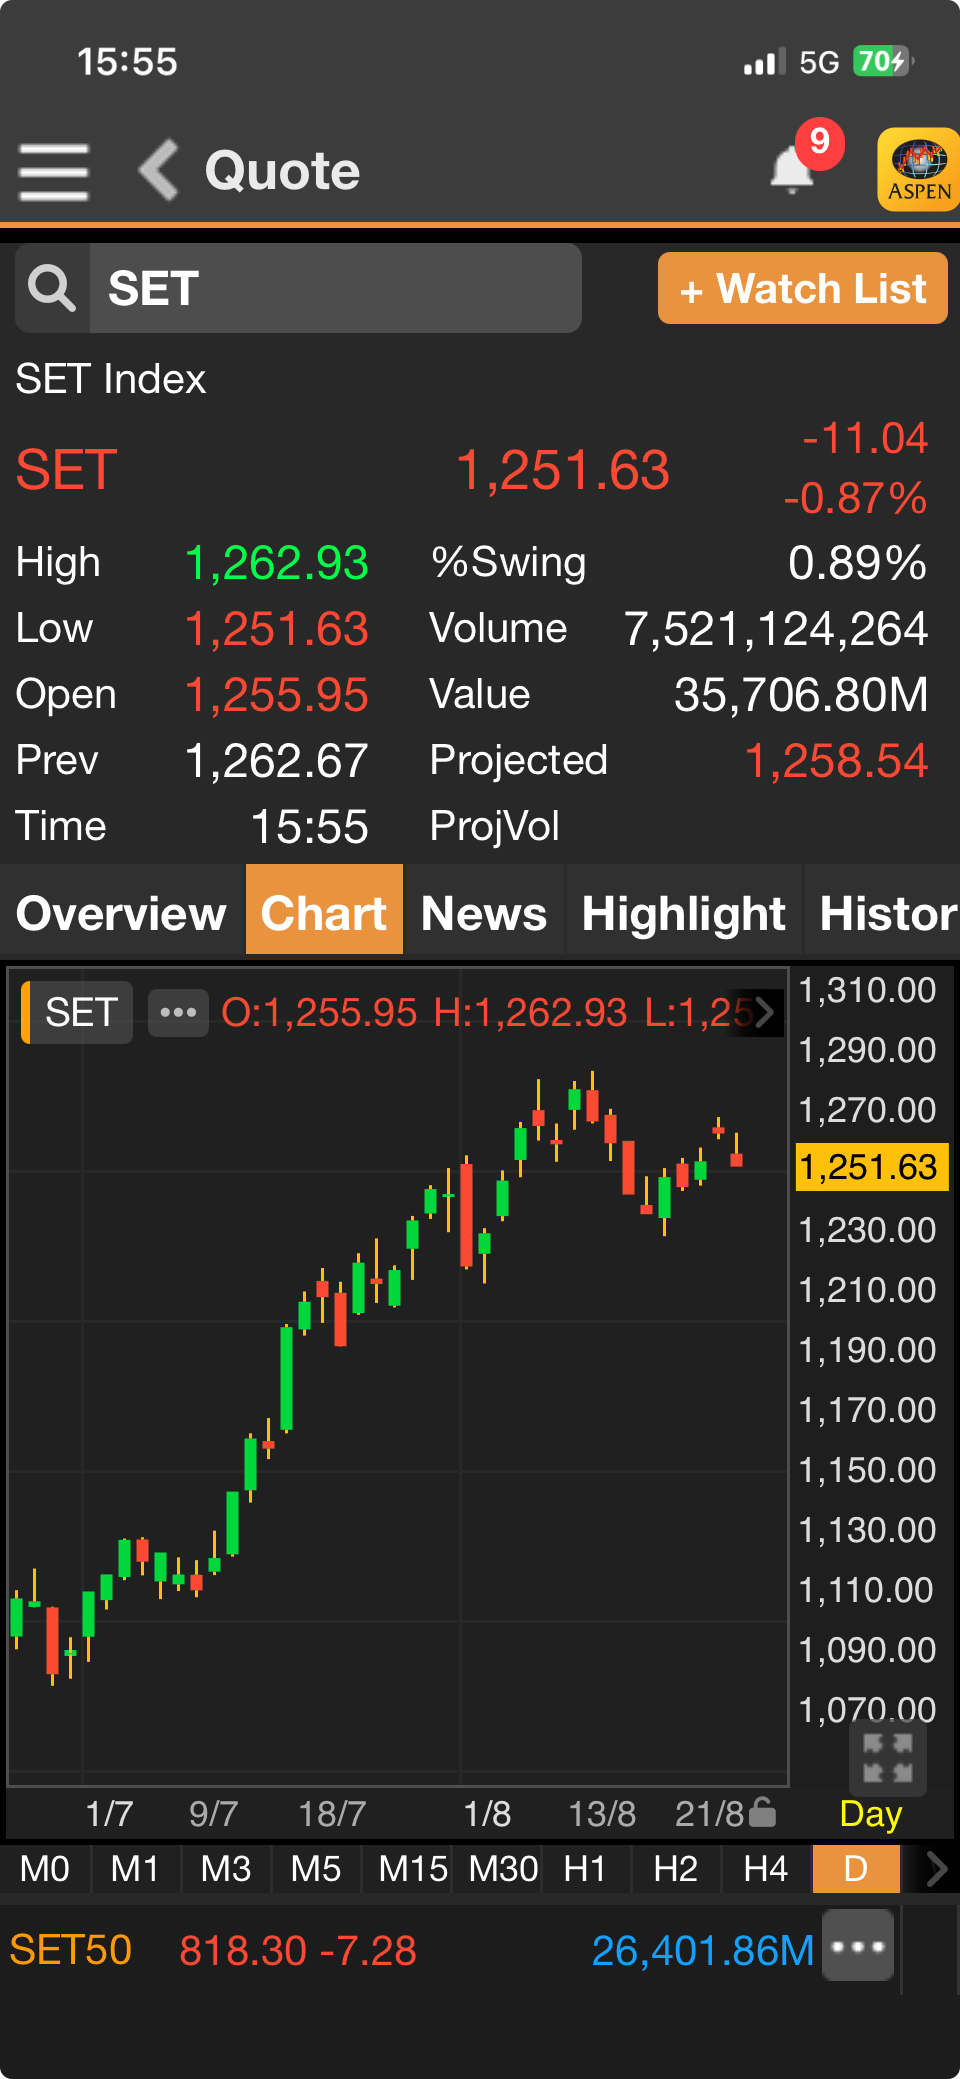Select the M0 timeframe
Viewport: 960px width, 2079px height.
[45, 1868]
